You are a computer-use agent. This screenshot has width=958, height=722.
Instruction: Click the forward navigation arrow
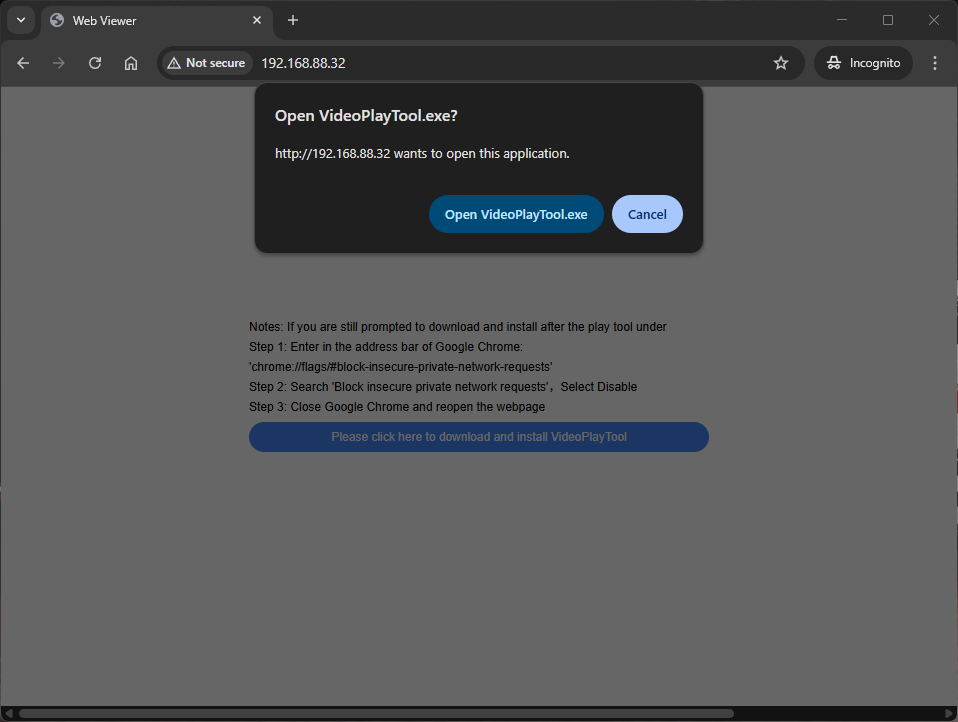coord(59,63)
